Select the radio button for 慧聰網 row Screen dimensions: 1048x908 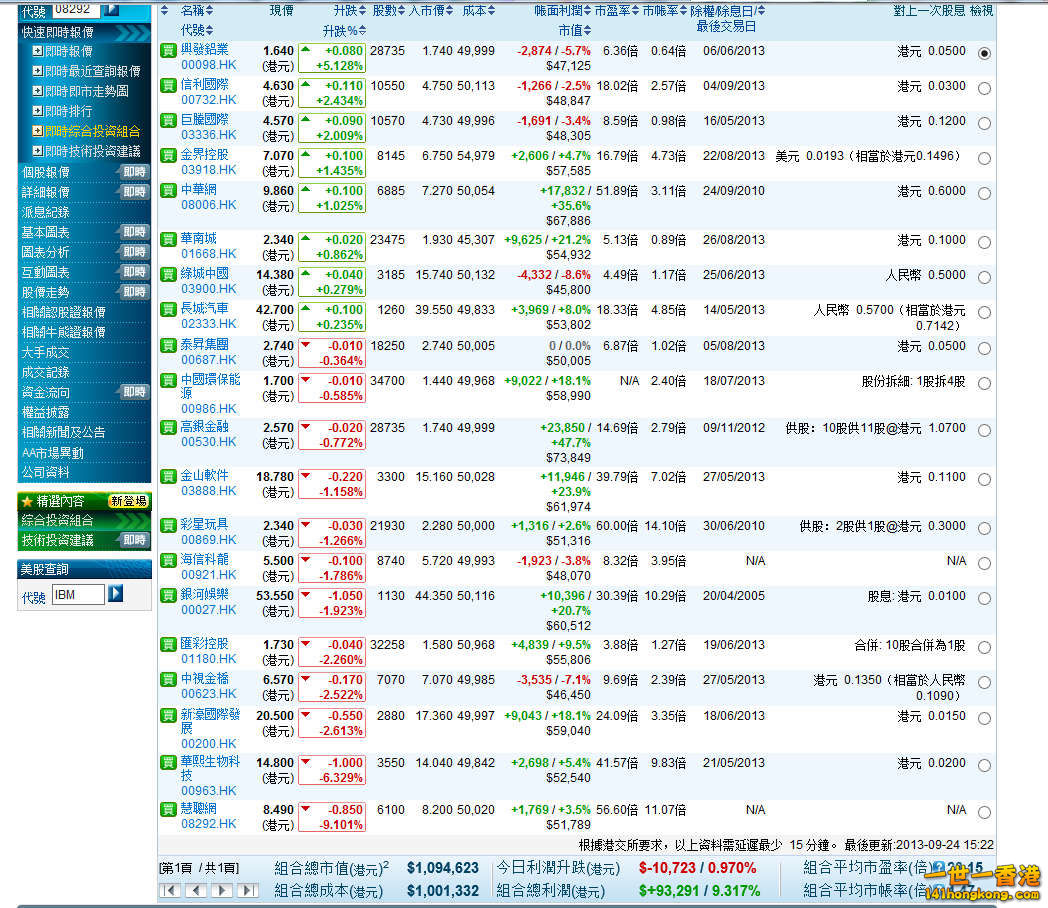(x=984, y=812)
